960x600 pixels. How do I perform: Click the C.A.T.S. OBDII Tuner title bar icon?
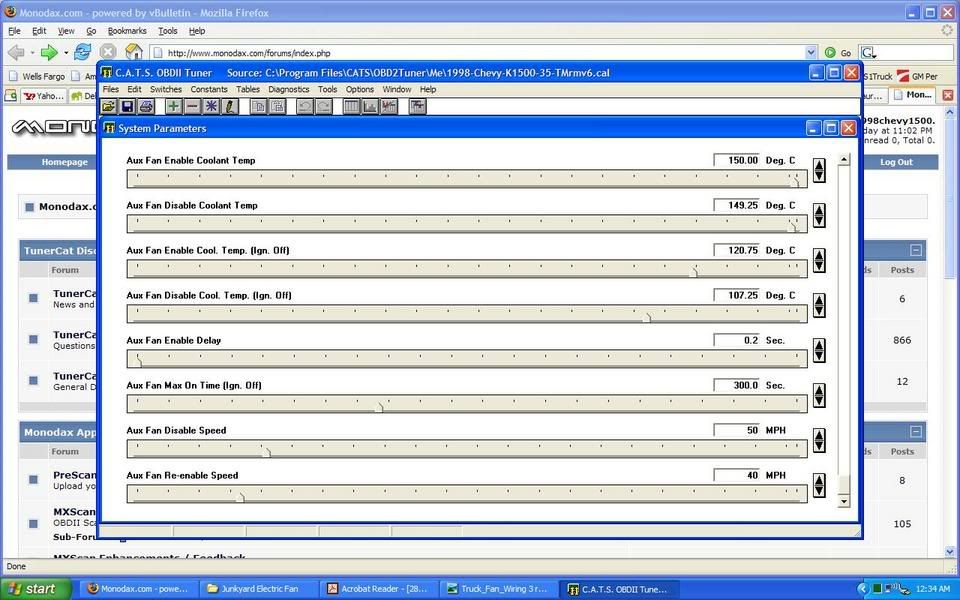(107, 72)
